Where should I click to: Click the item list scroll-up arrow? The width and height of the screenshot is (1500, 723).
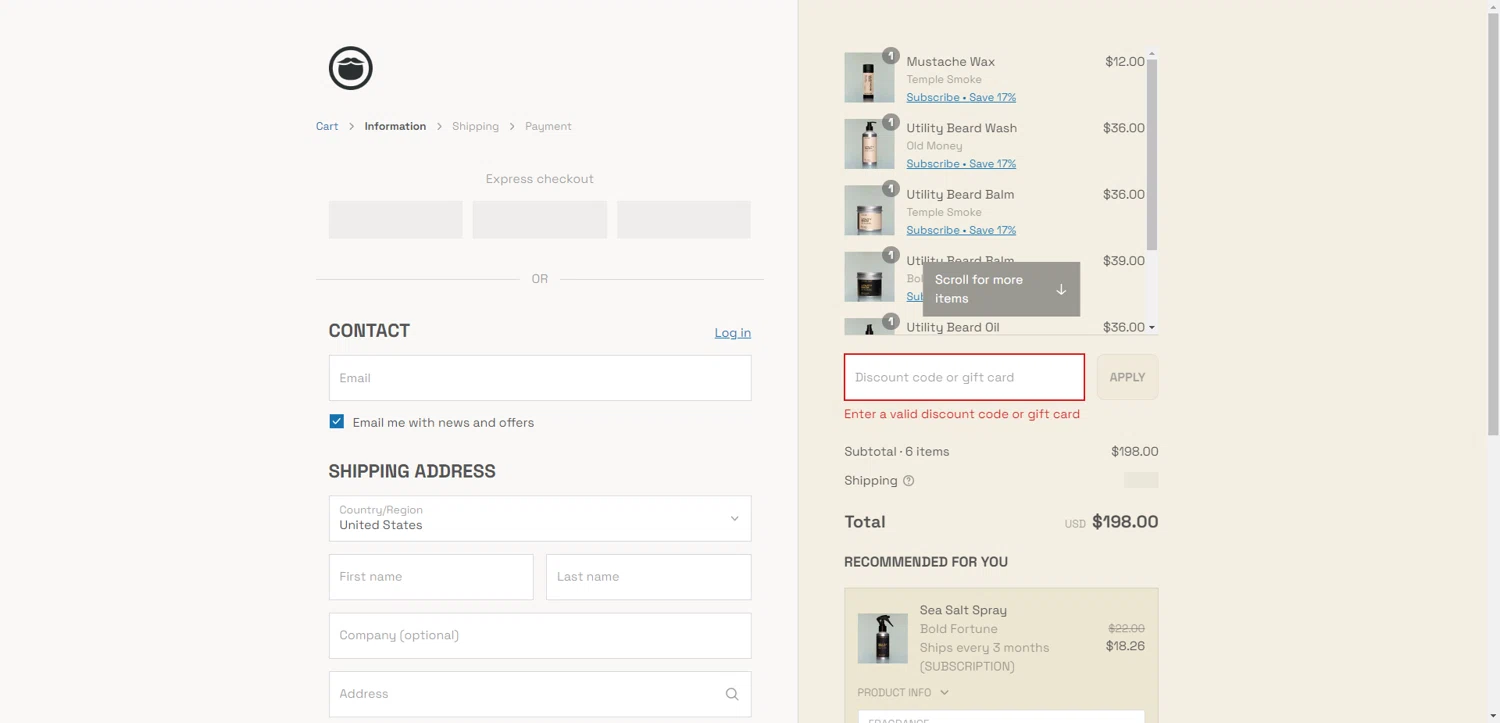pos(1152,54)
